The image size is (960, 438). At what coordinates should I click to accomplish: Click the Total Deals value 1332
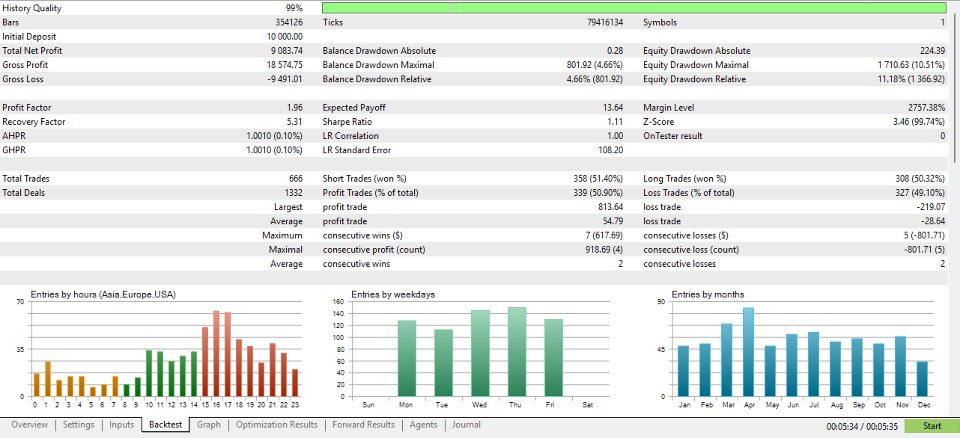(x=293, y=193)
